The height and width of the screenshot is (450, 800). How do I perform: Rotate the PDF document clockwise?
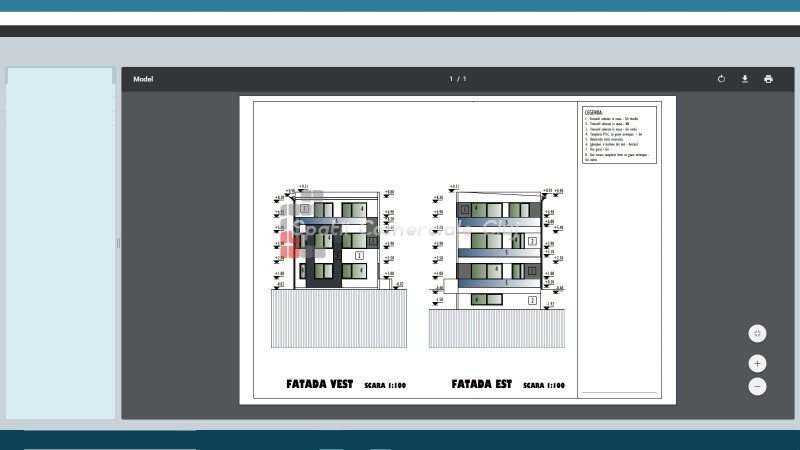[x=721, y=79]
